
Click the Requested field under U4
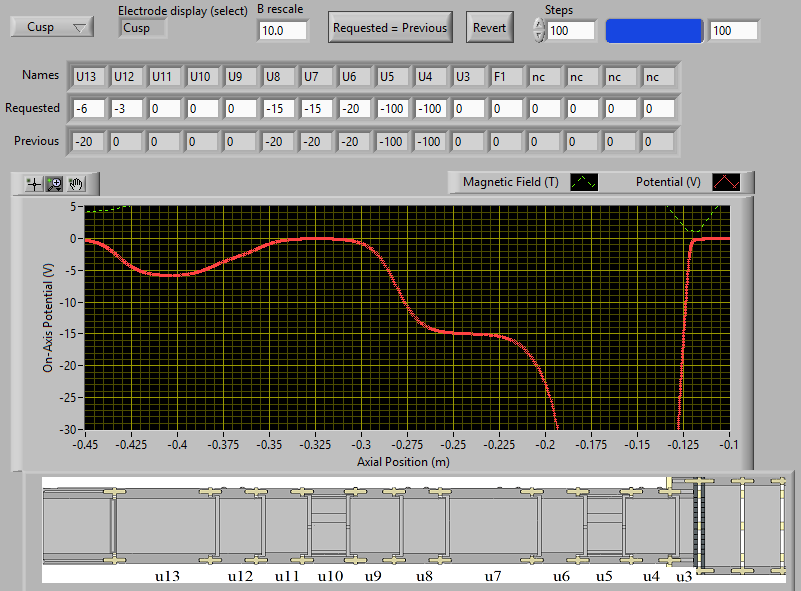[431, 108]
